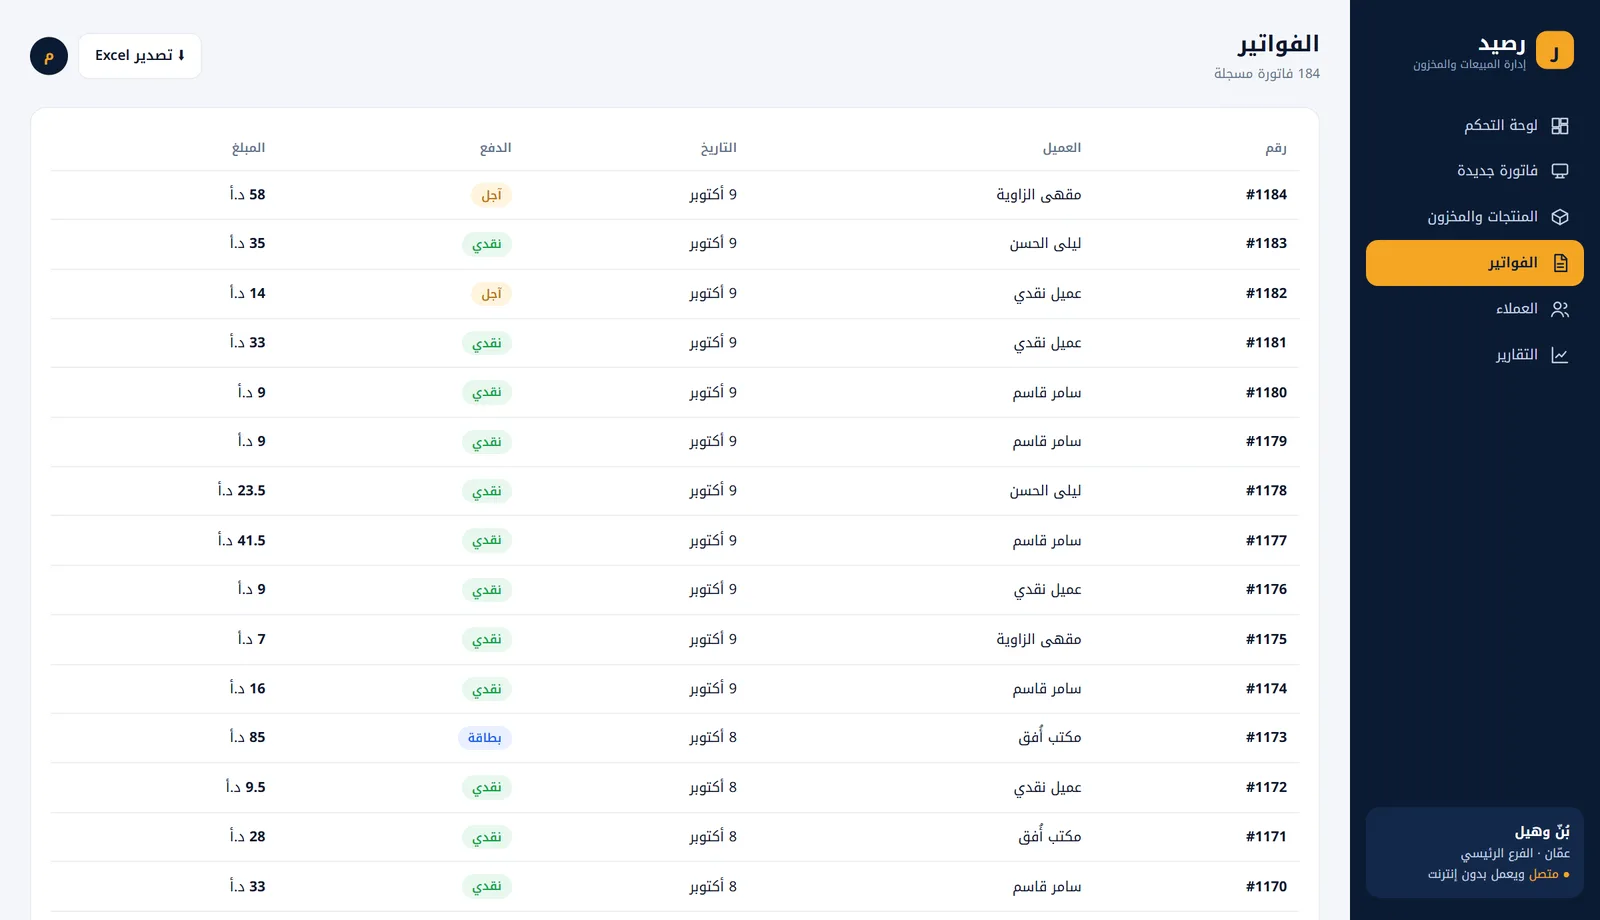Click the amount 9.5 د.أ
1600x920 pixels.
pos(246,787)
